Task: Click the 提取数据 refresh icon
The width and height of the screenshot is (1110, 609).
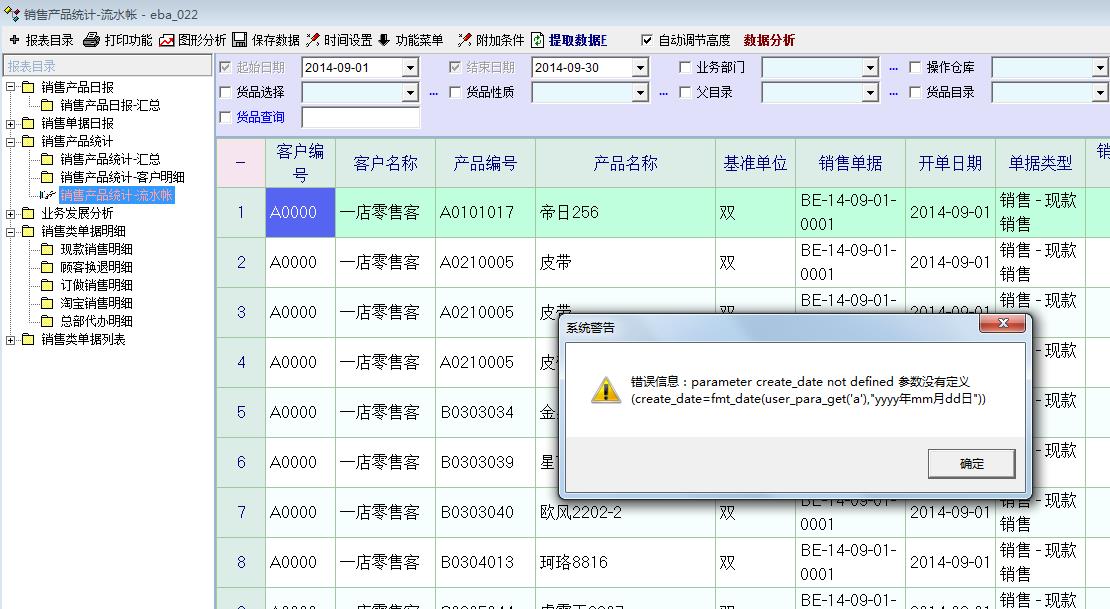Action: pos(538,40)
